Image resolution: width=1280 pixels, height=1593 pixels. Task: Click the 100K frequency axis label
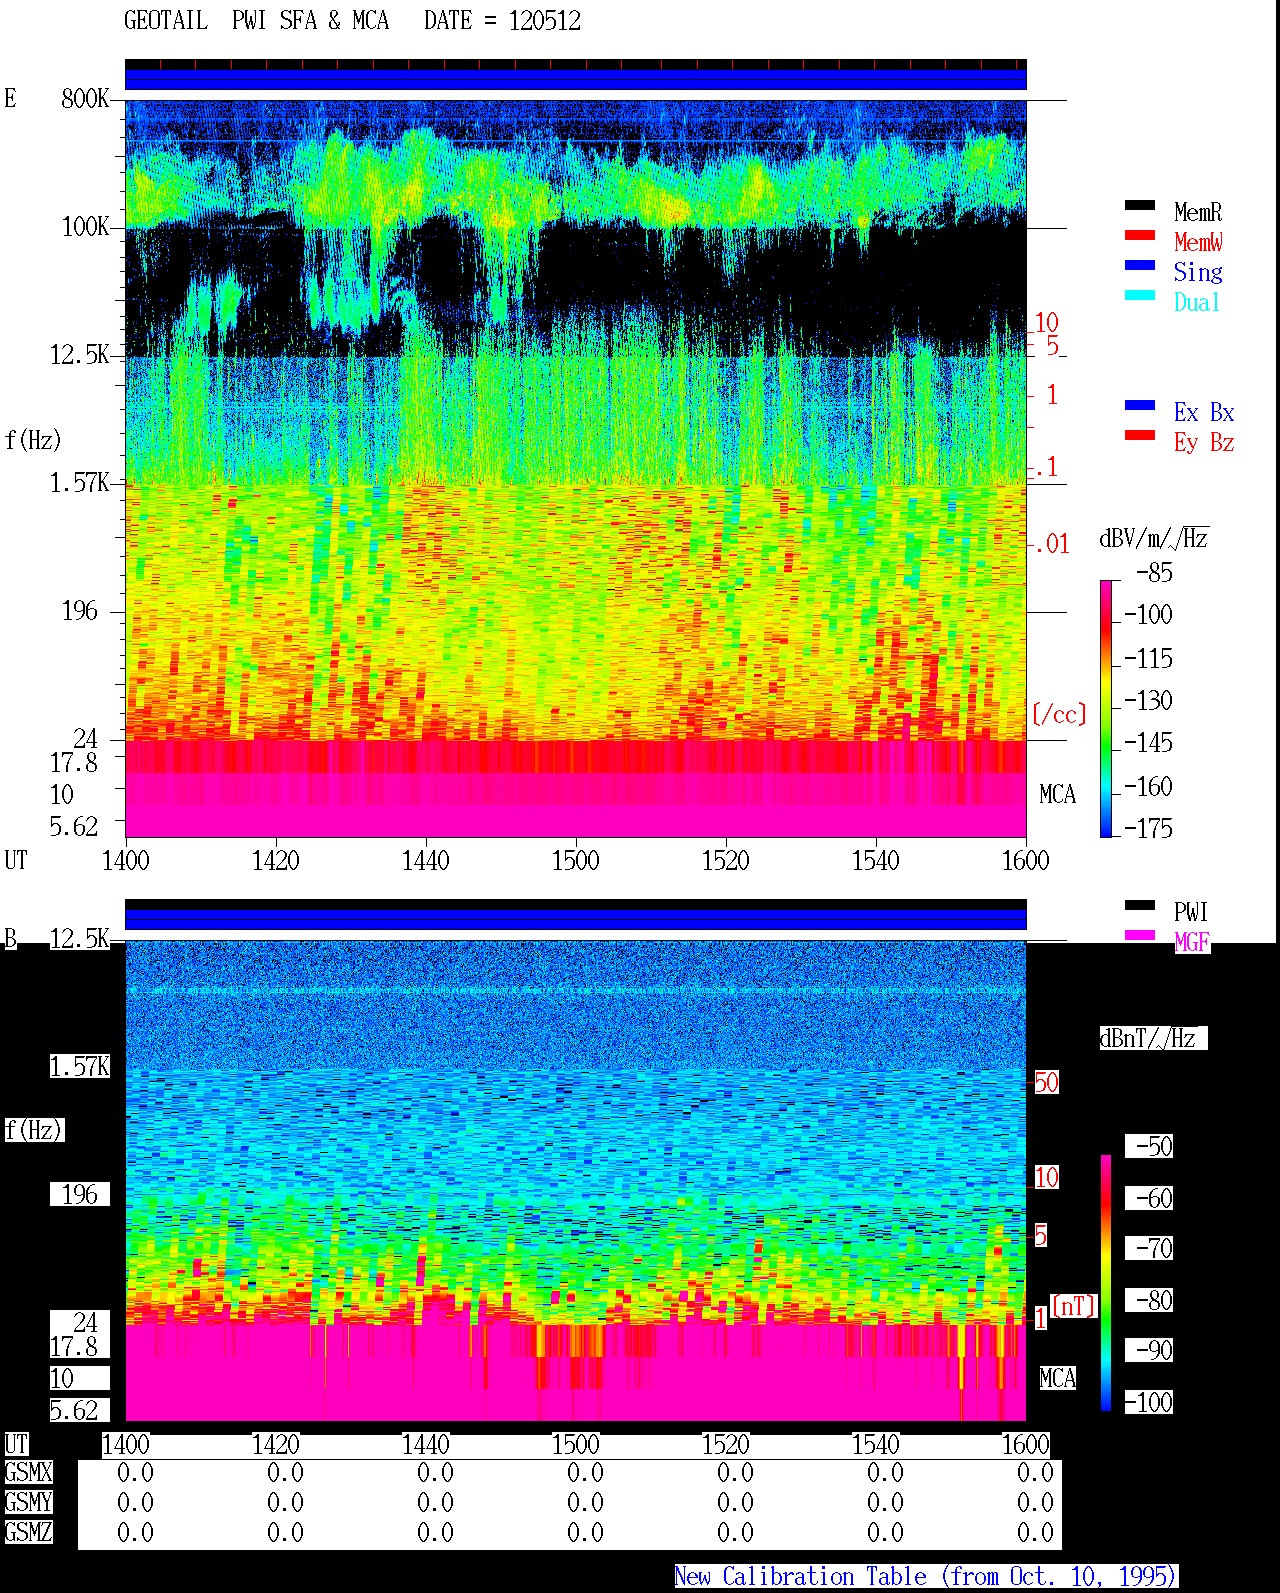[85, 226]
